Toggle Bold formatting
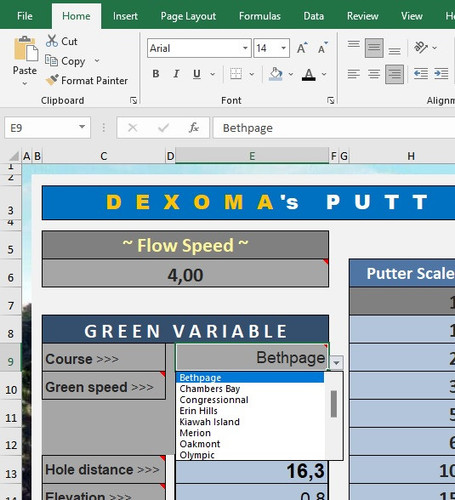Image resolution: width=455 pixels, height=500 pixels. tap(156, 74)
